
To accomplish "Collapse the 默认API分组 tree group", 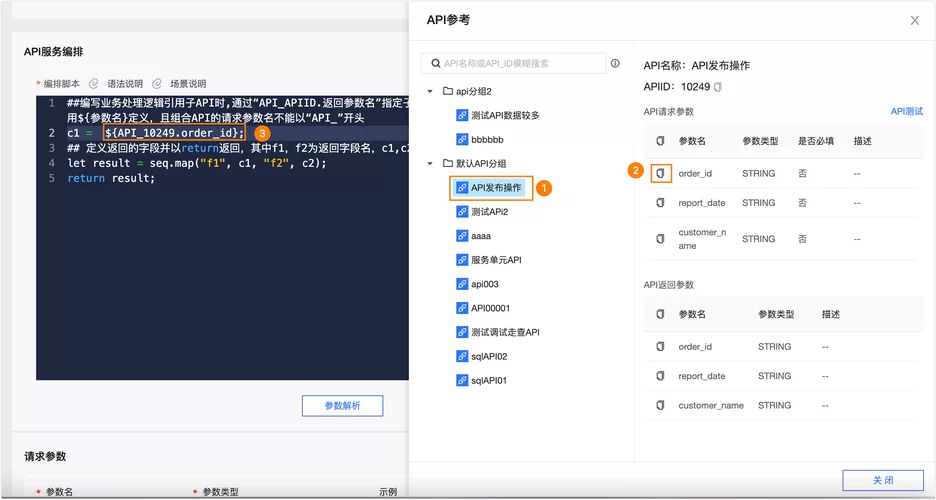I will click(x=430, y=163).
